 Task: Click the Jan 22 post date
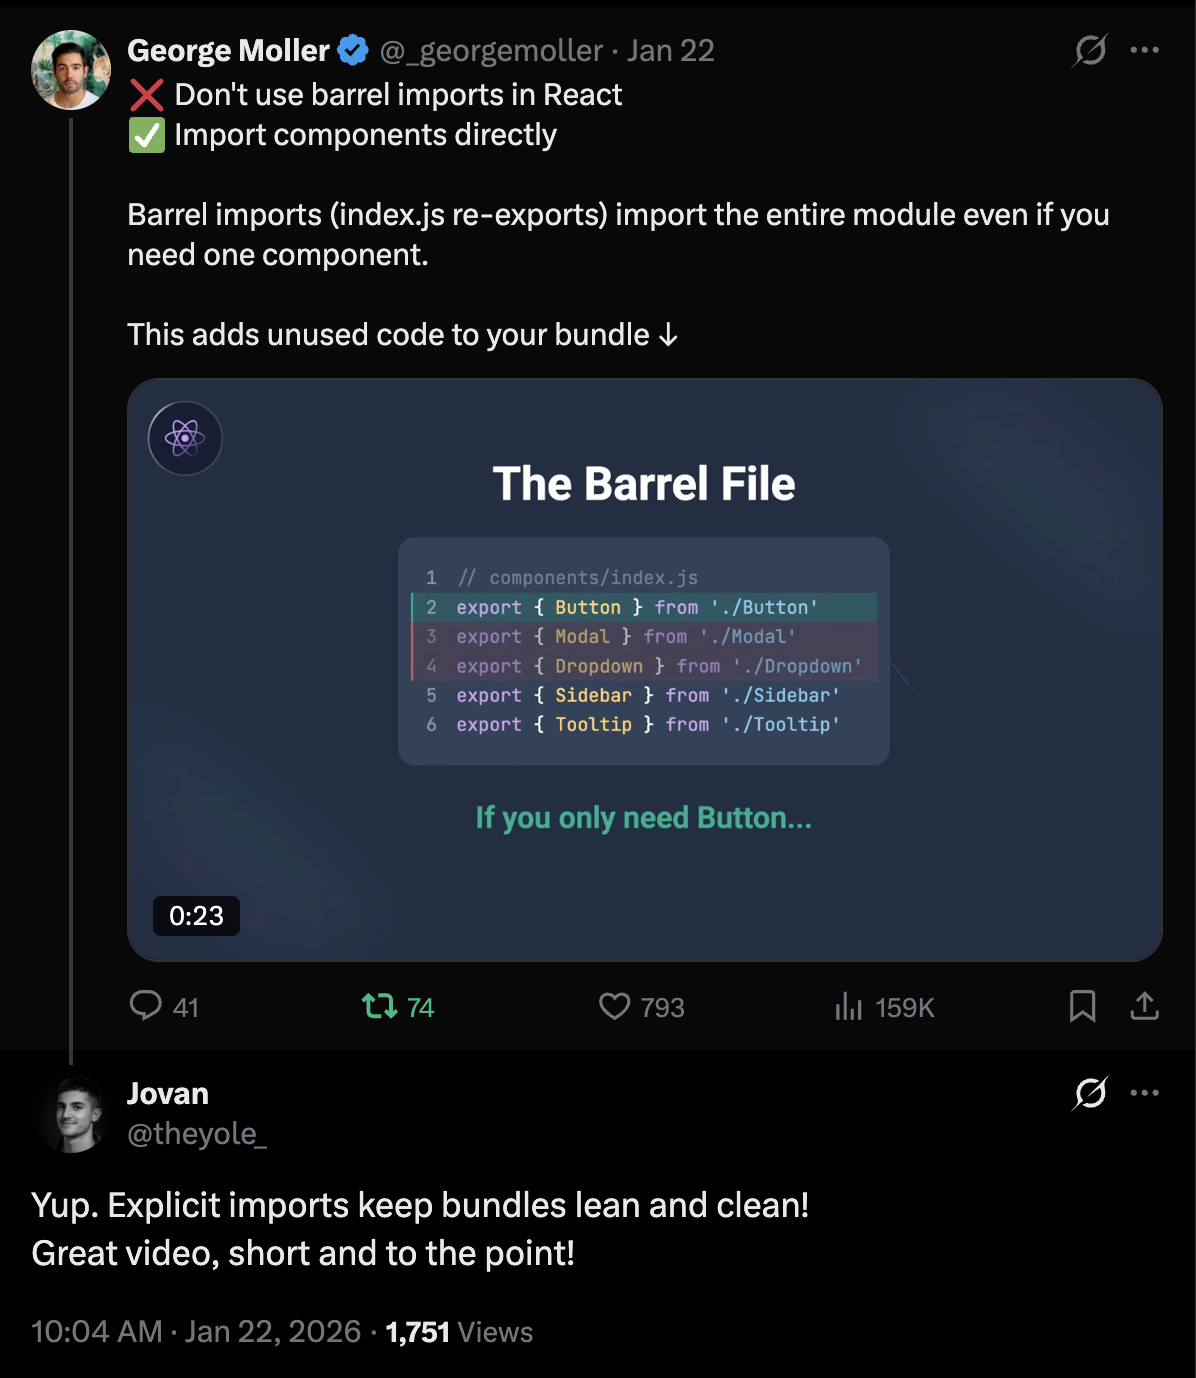[670, 50]
